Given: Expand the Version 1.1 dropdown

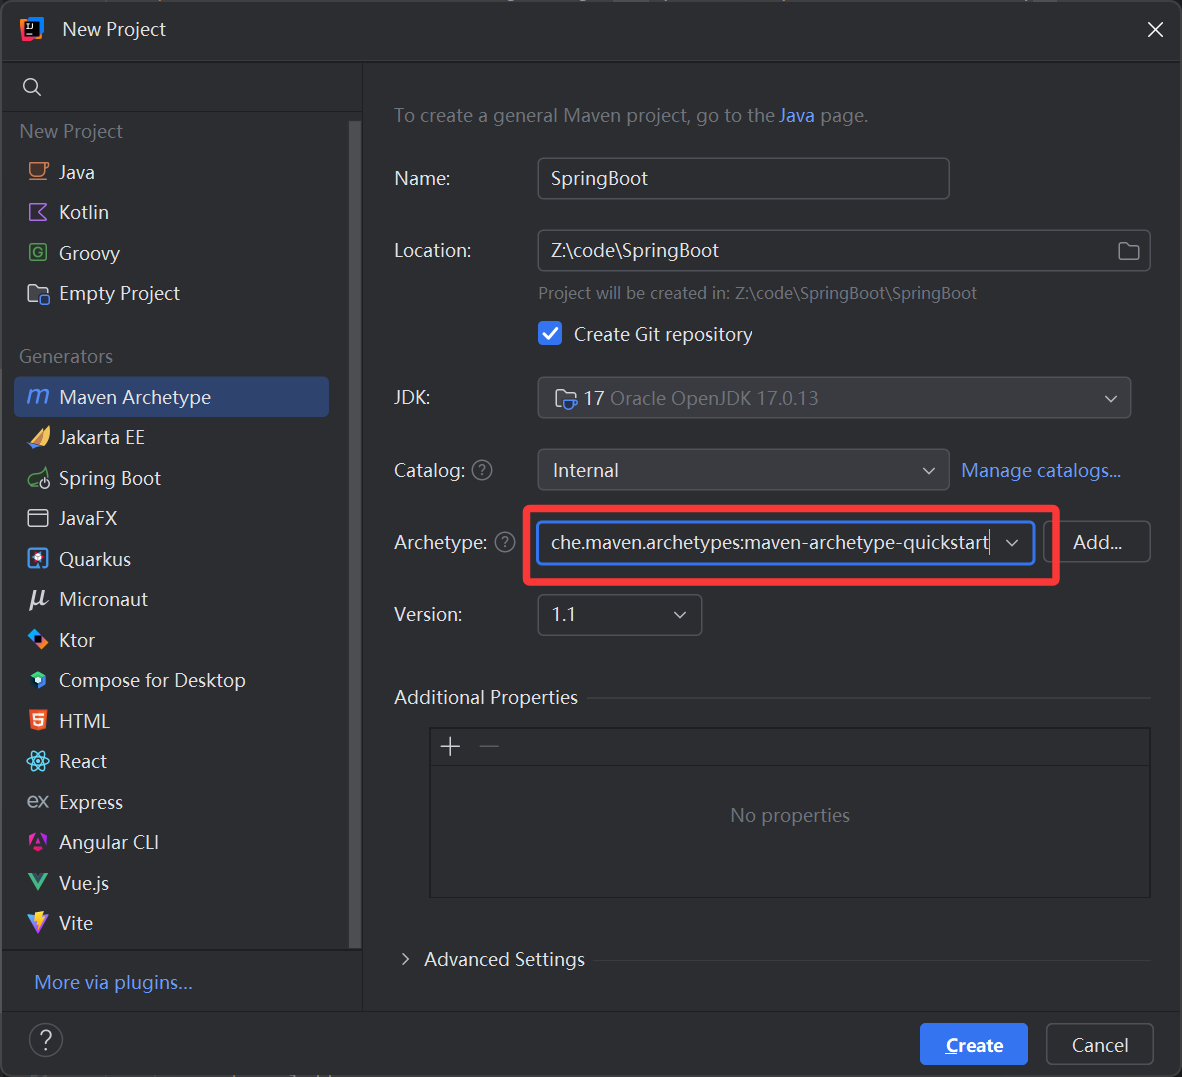Looking at the screenshot, I should tap(619, 614).
